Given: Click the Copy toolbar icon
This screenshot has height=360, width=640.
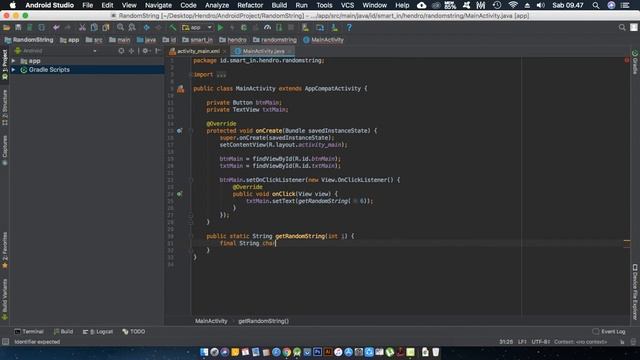Looking at the screenshot, I should click(x=94, y=27).
